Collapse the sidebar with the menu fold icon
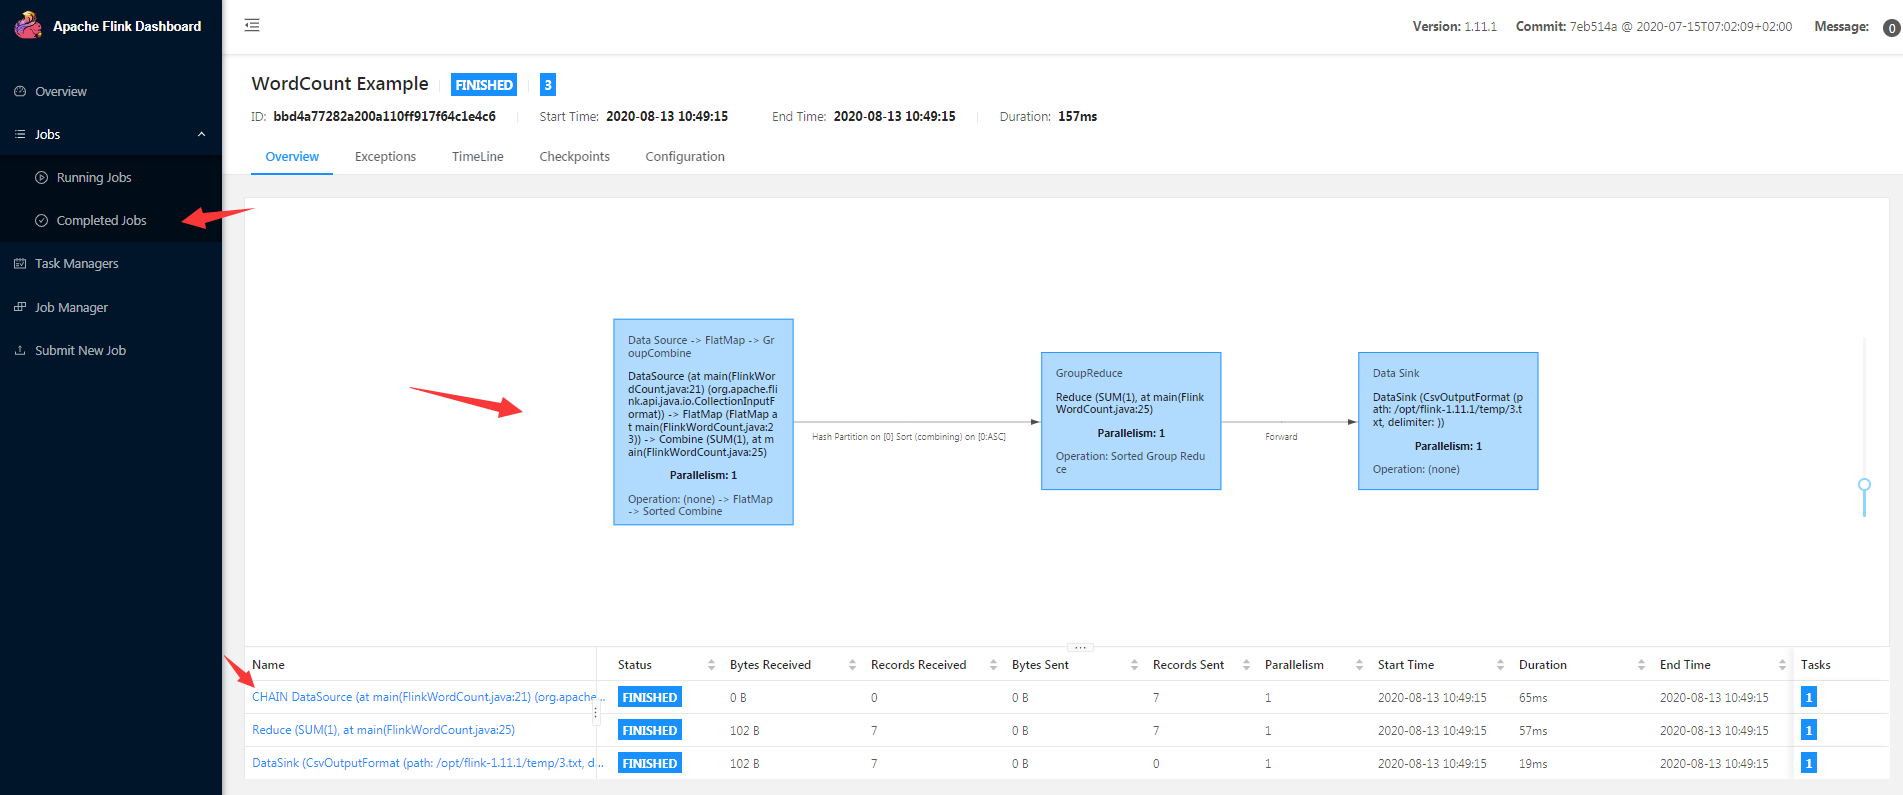1903x795 pixels. click(x=252, y=25)
